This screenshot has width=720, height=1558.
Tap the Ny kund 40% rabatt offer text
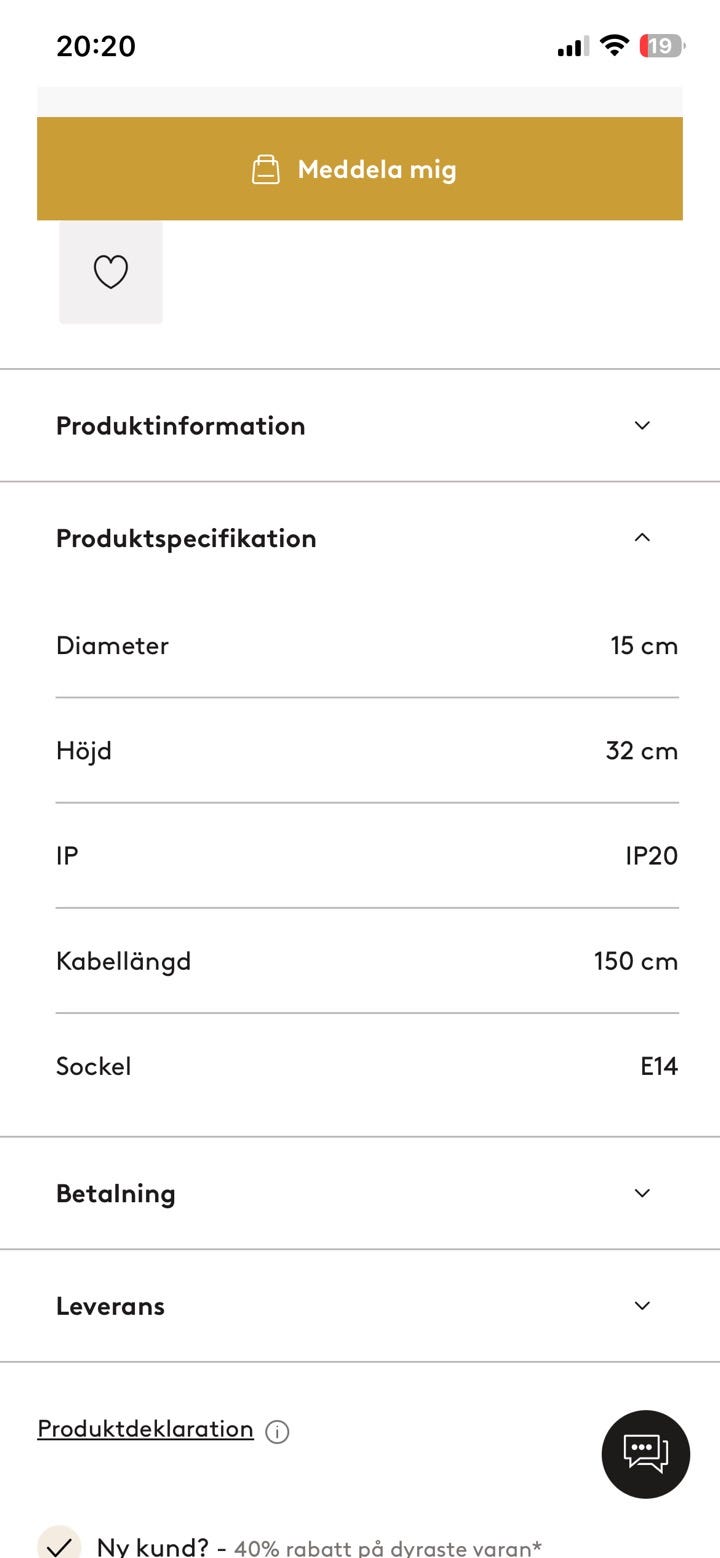pos(319,1547)
